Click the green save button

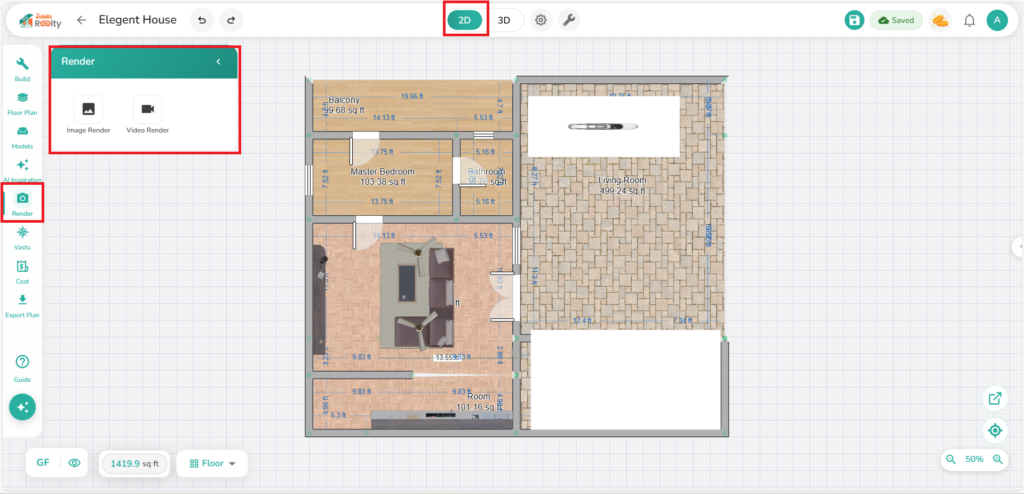point(853,20)
